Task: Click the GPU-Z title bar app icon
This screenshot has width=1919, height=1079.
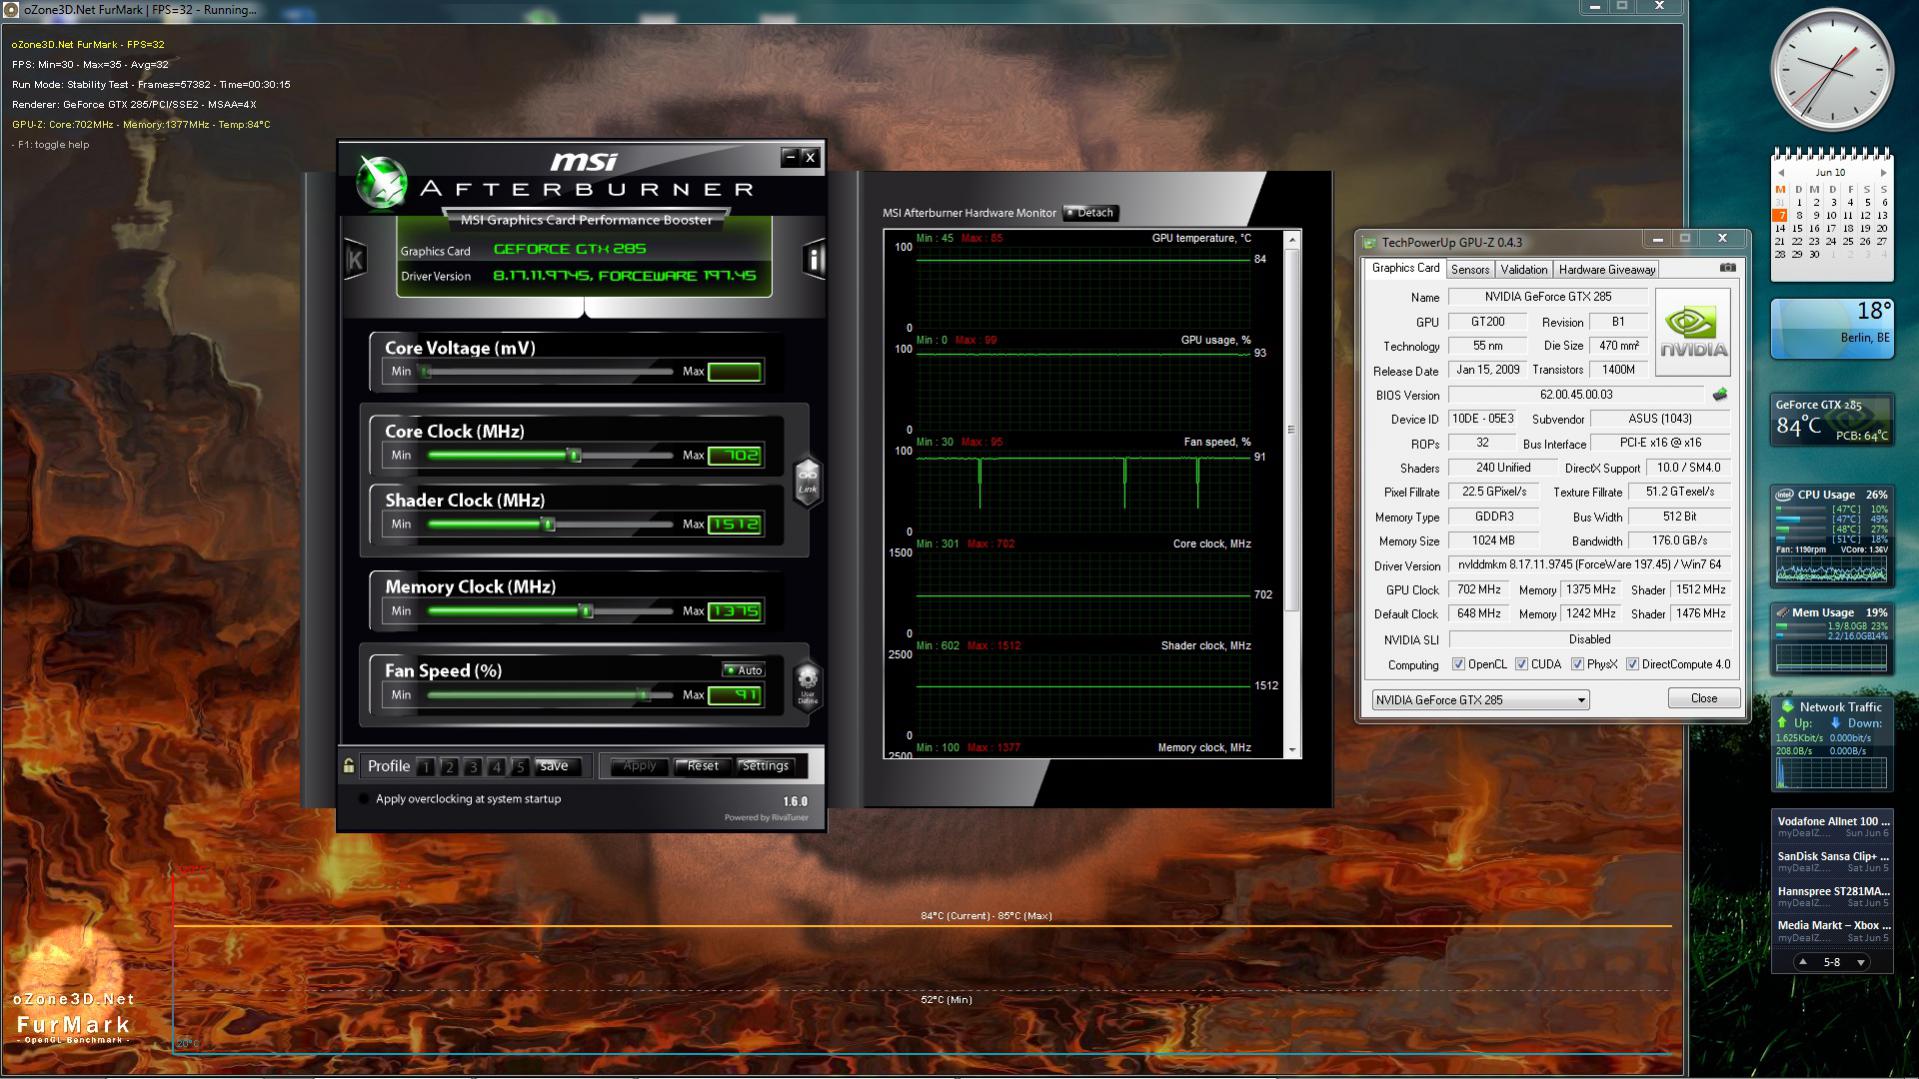Action: pos(1370,242)
